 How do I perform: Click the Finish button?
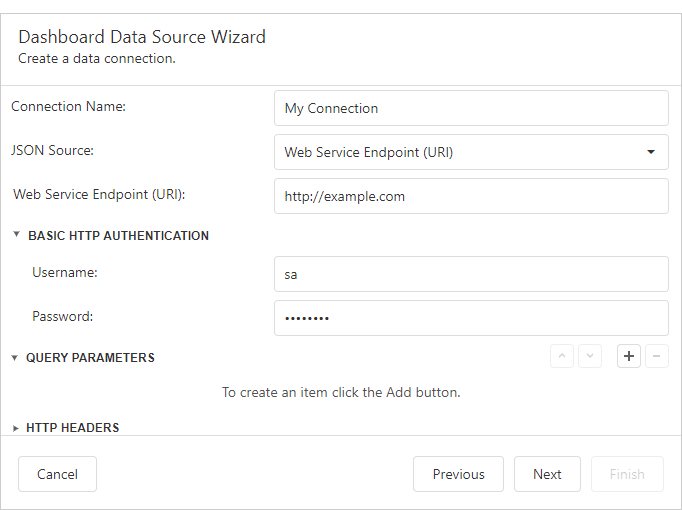click(x=627, y=474)
